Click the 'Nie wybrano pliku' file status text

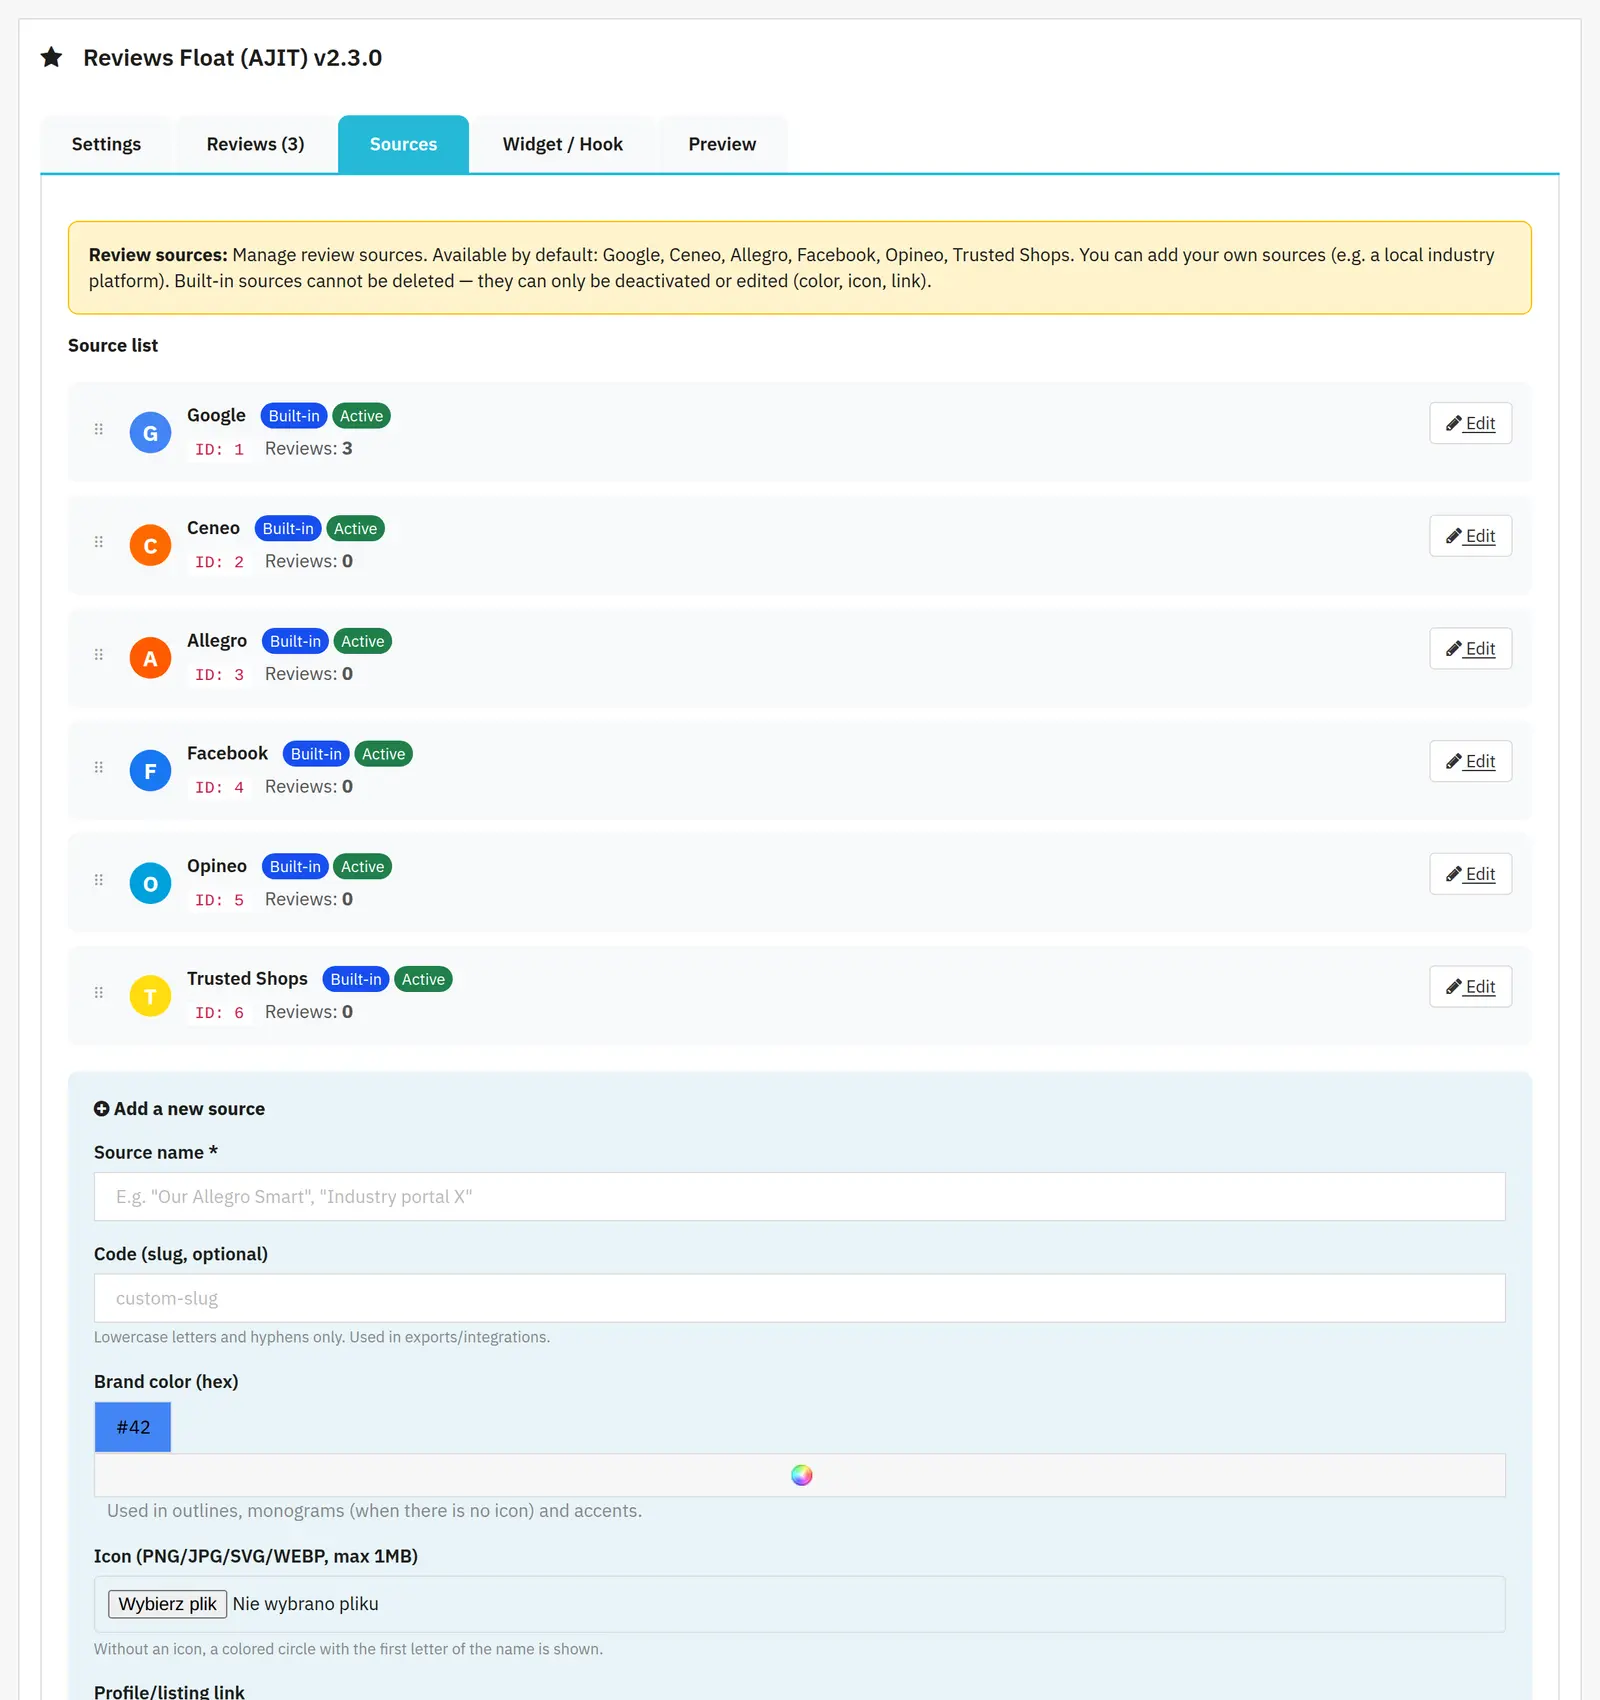click(x=305, y=1604)
